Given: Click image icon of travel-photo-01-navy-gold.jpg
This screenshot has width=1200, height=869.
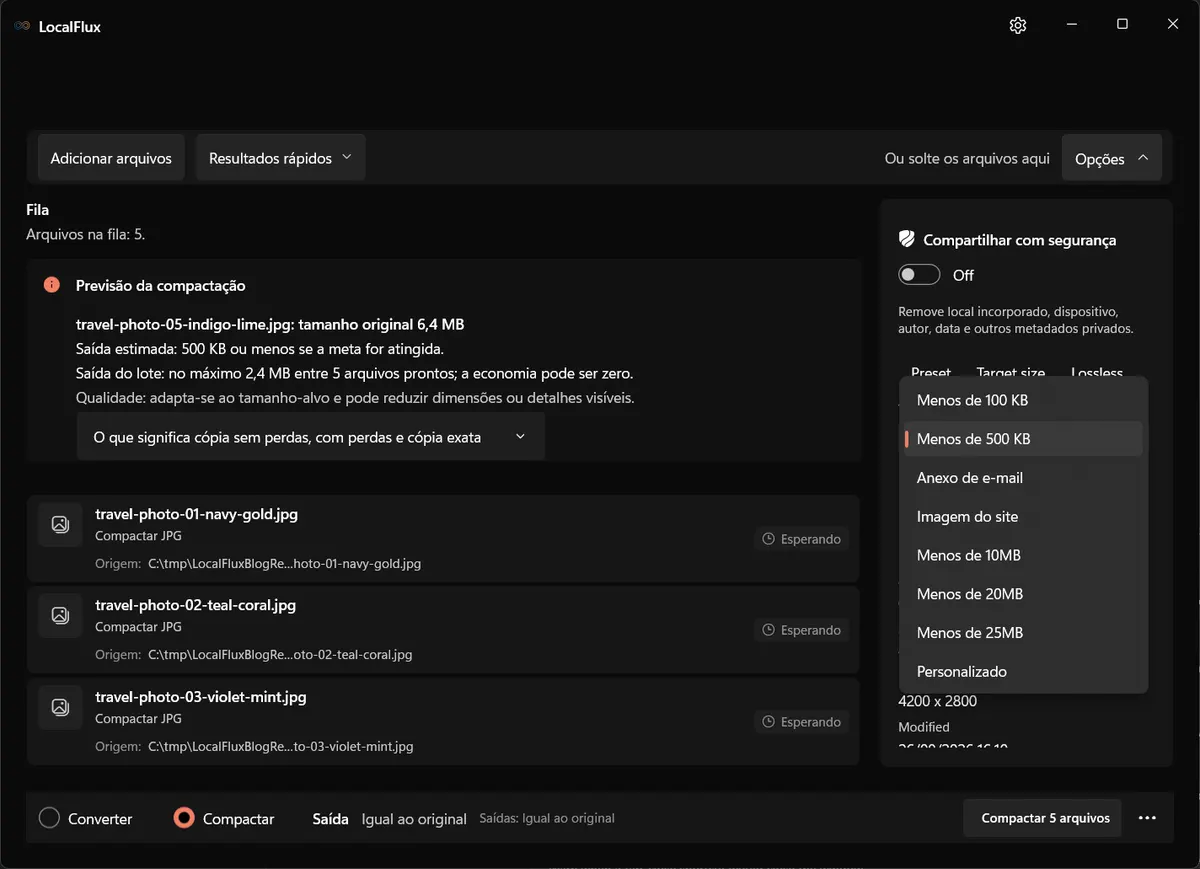Looking at the screenshot, I should (x=60, y=524).
